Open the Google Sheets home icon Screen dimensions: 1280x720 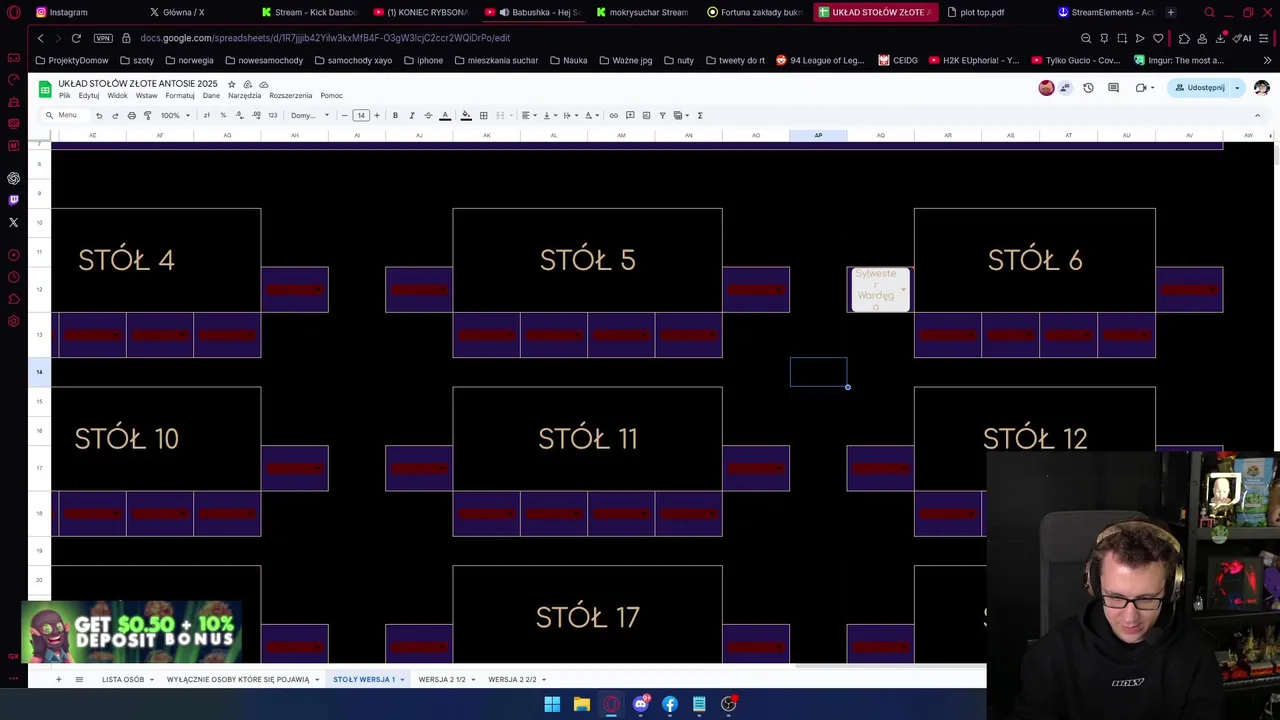point(44,88)
